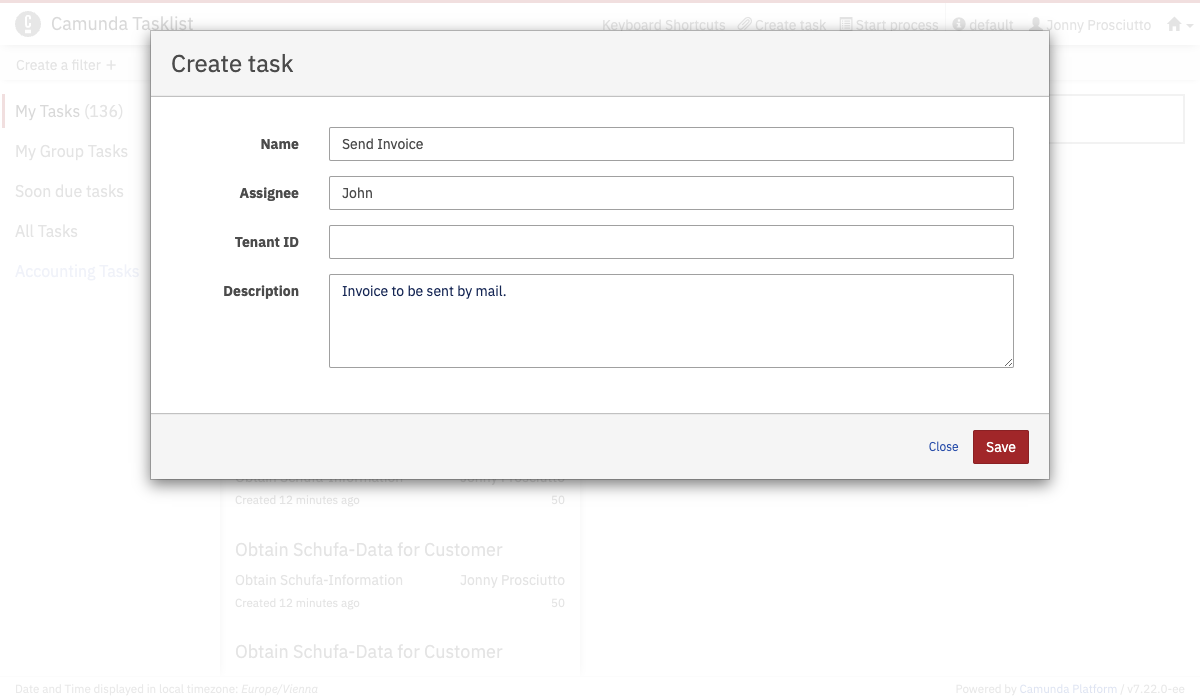1200x700 pixels.
Task: Click the Camunda logo icon
Action: 28,24
